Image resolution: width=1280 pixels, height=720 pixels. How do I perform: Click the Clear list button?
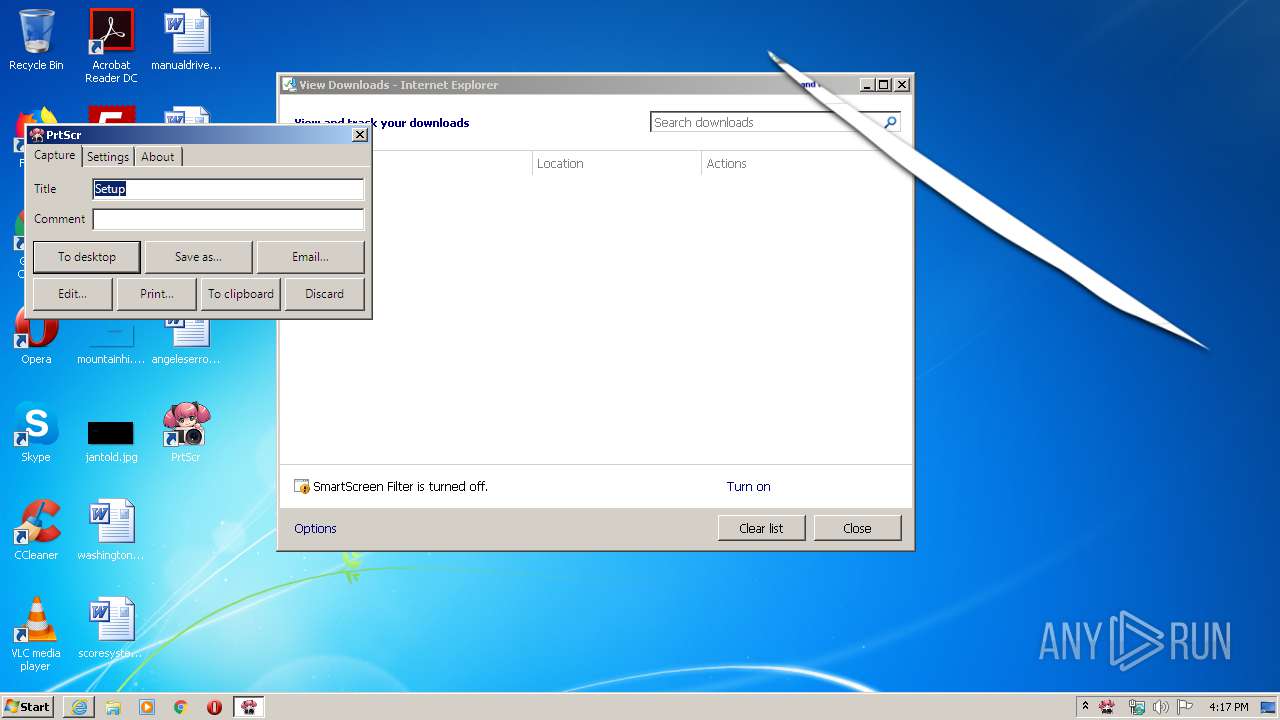point(761,528)
